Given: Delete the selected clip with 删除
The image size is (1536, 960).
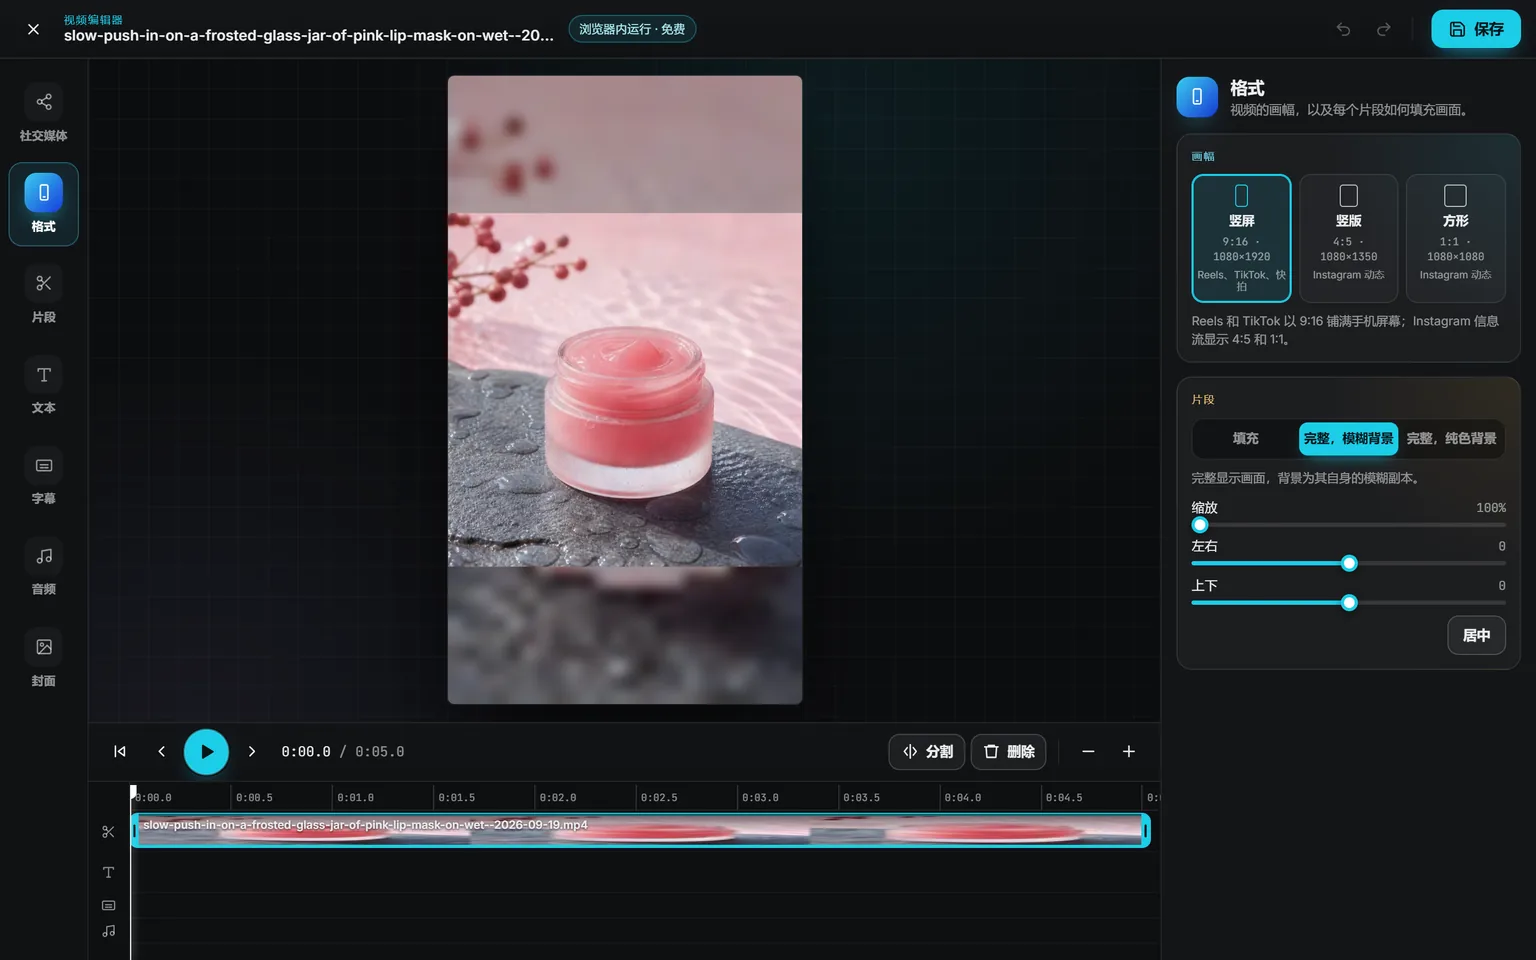Looking at the screenshot, I should (1009, 752).
